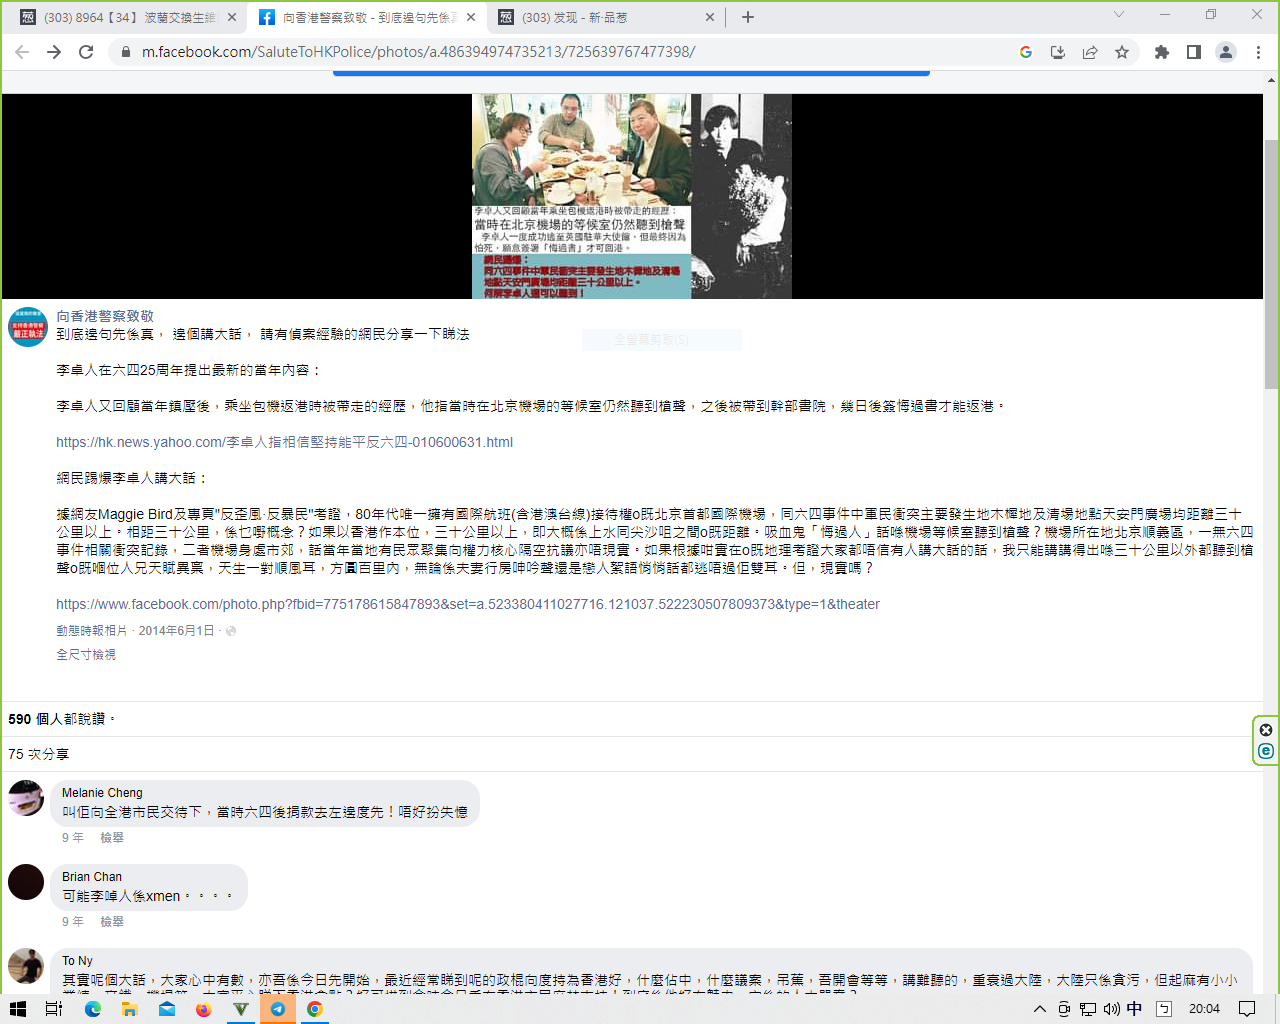The image size is (1280, 1024).
Task: Open File Explorer from the taskbar
Action: point(129,1009)
